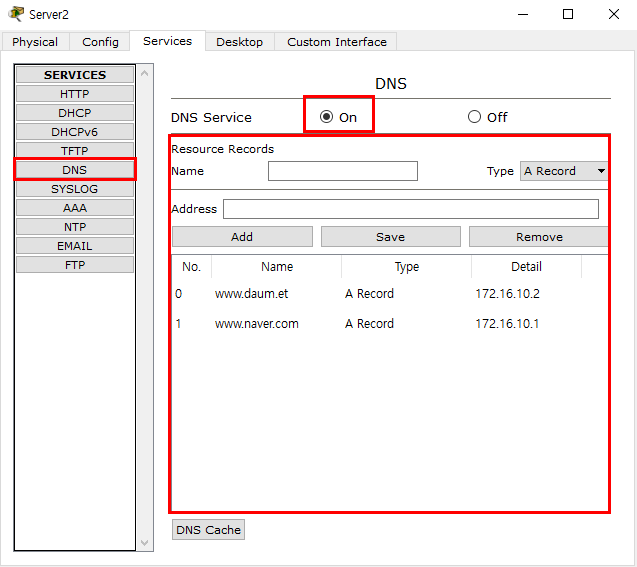Click the 172.16.10.2 detail cell
Viewport: 637px width, 567px height.
(x=507, y=294)
